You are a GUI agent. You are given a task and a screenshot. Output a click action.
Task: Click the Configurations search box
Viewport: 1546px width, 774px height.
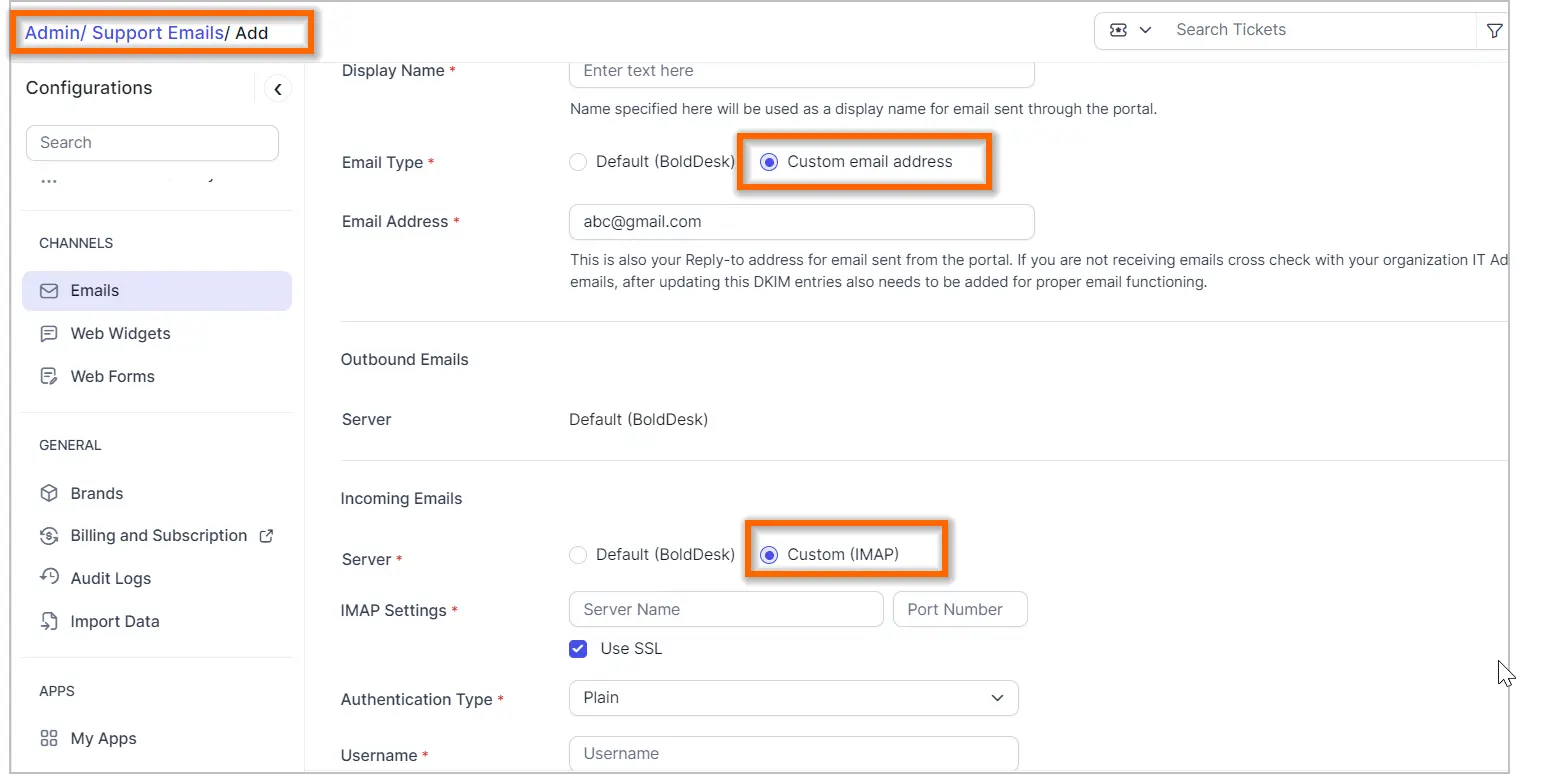click(x=152, y=143)
